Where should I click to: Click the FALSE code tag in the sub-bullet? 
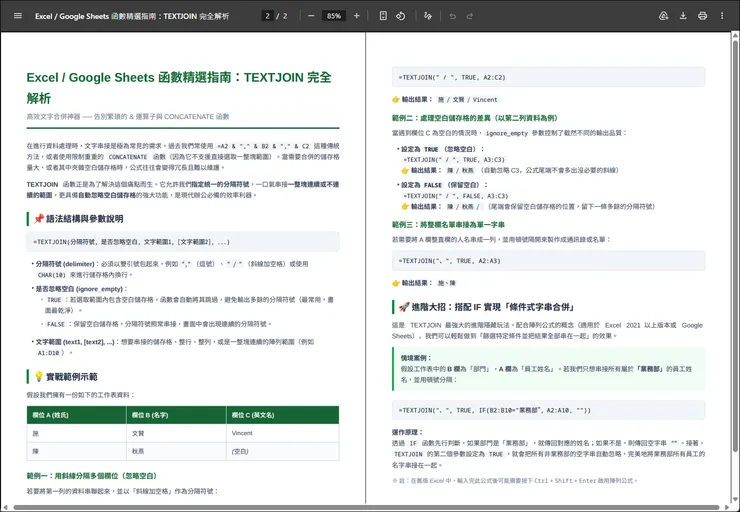(x=56, y=324)
